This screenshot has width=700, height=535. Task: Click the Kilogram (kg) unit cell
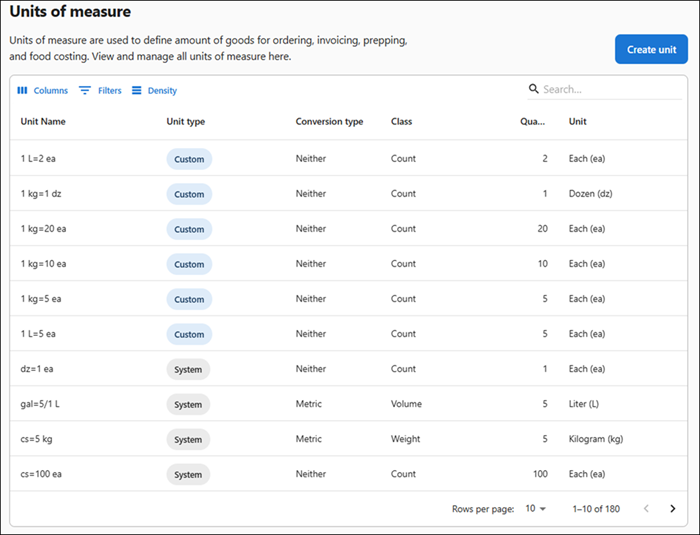[596, 439]
